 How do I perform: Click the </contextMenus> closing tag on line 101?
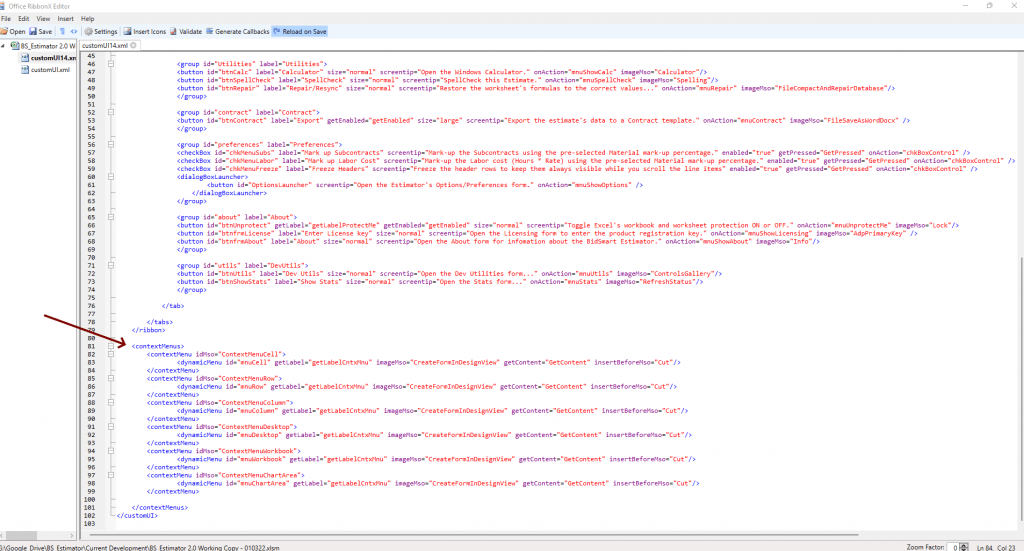coord(160,507)
